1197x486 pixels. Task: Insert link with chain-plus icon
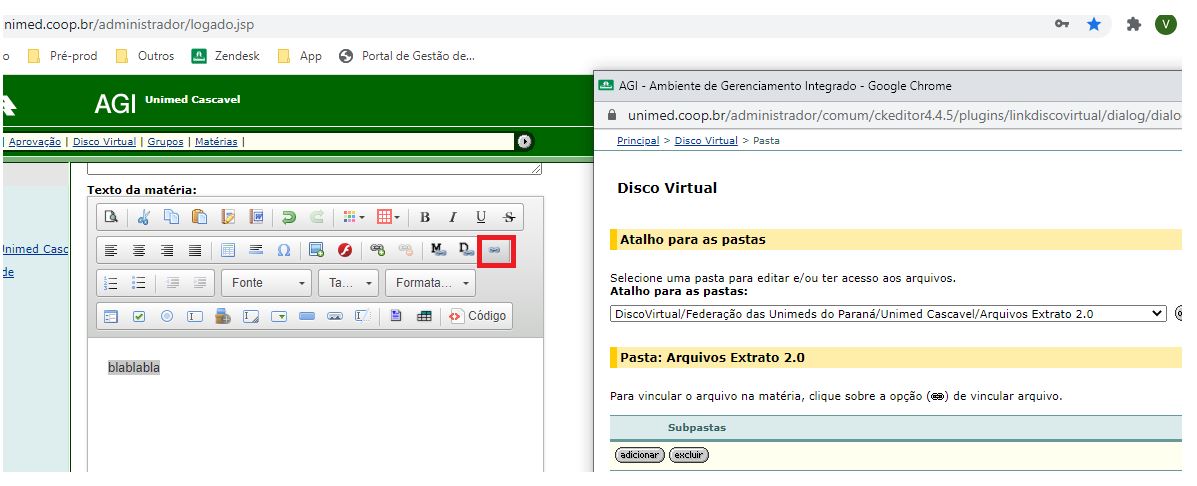[377, 250]
